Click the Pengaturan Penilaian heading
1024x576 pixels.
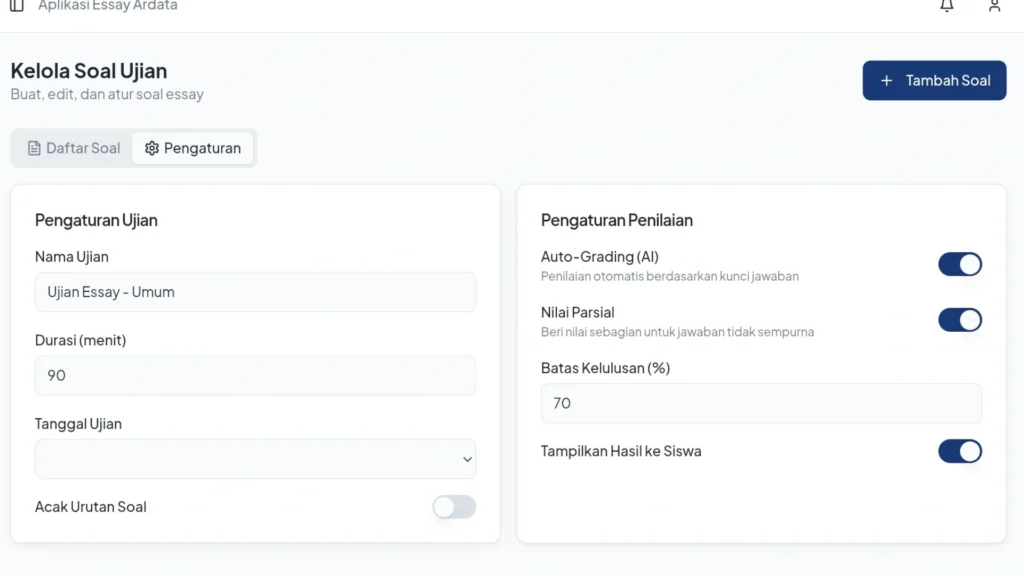[x=616, y=220]
